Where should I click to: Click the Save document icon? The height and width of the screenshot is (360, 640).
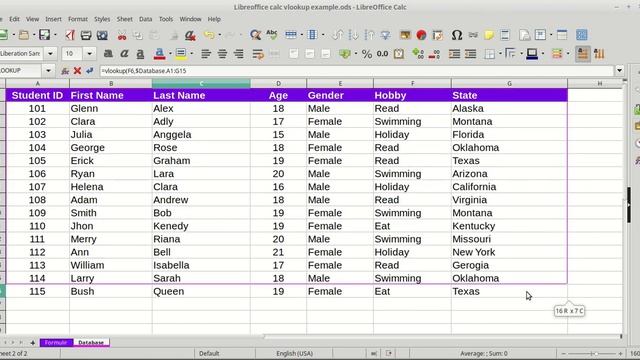(44, 35)
